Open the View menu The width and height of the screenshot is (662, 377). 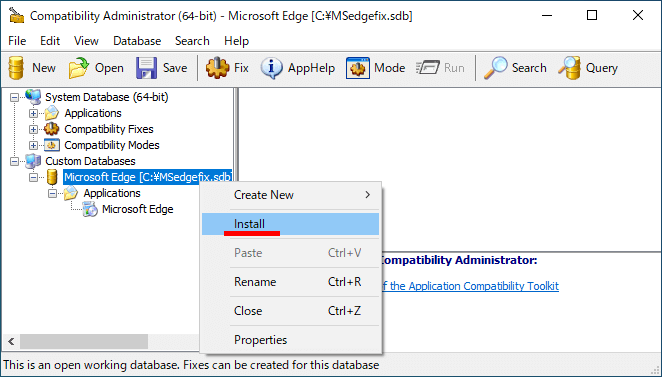point(86,41)
